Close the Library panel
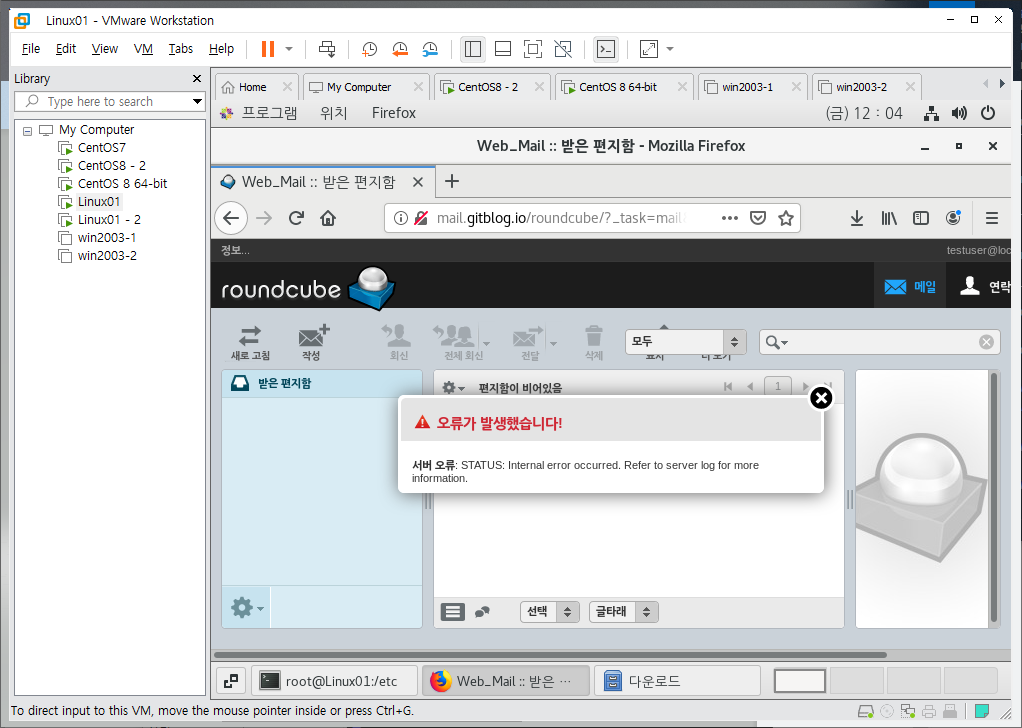Screen dimensions: 1022x728 pyautogui.click(x=197, y=78)
